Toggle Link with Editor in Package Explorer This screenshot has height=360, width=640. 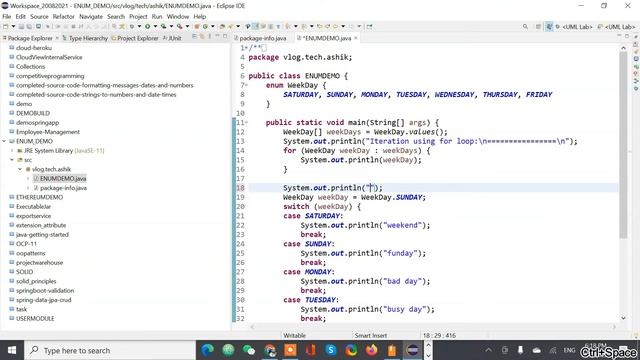pyautogui.click(x=202, y=36)
